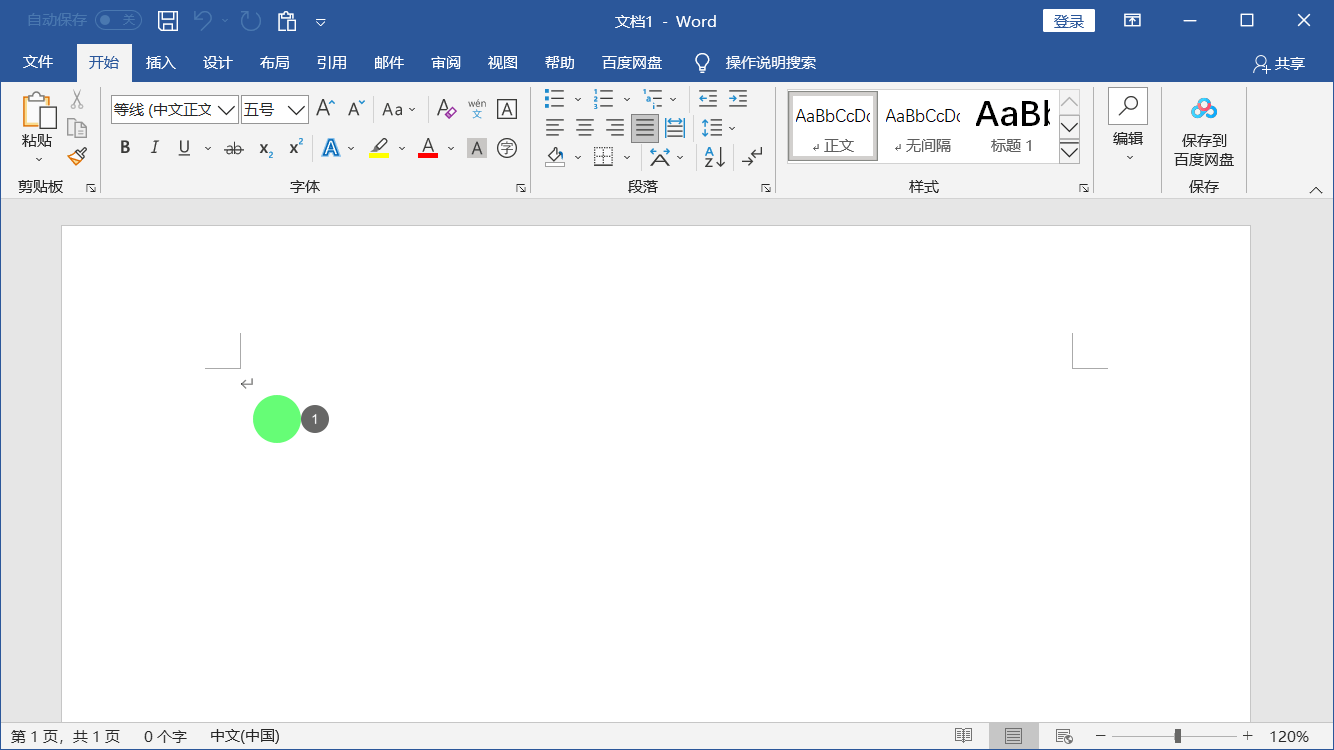Apply strikethrough formatting
Screen dimensions: 1334x750
click(x=234, y=148)
